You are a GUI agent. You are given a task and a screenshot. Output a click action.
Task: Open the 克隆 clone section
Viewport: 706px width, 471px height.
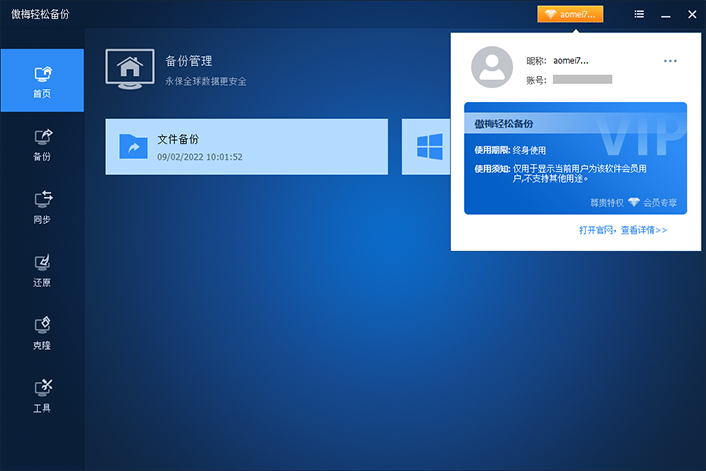pos(42,334)
